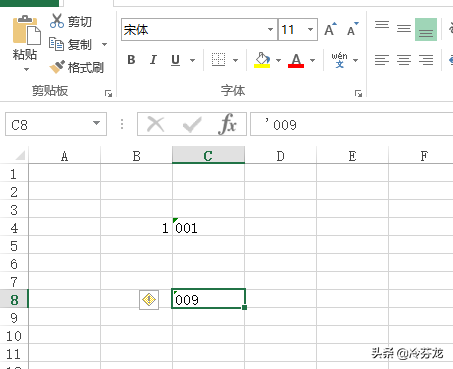
Task: Toggle Italic formatting
Action: (x=153, y=60)
